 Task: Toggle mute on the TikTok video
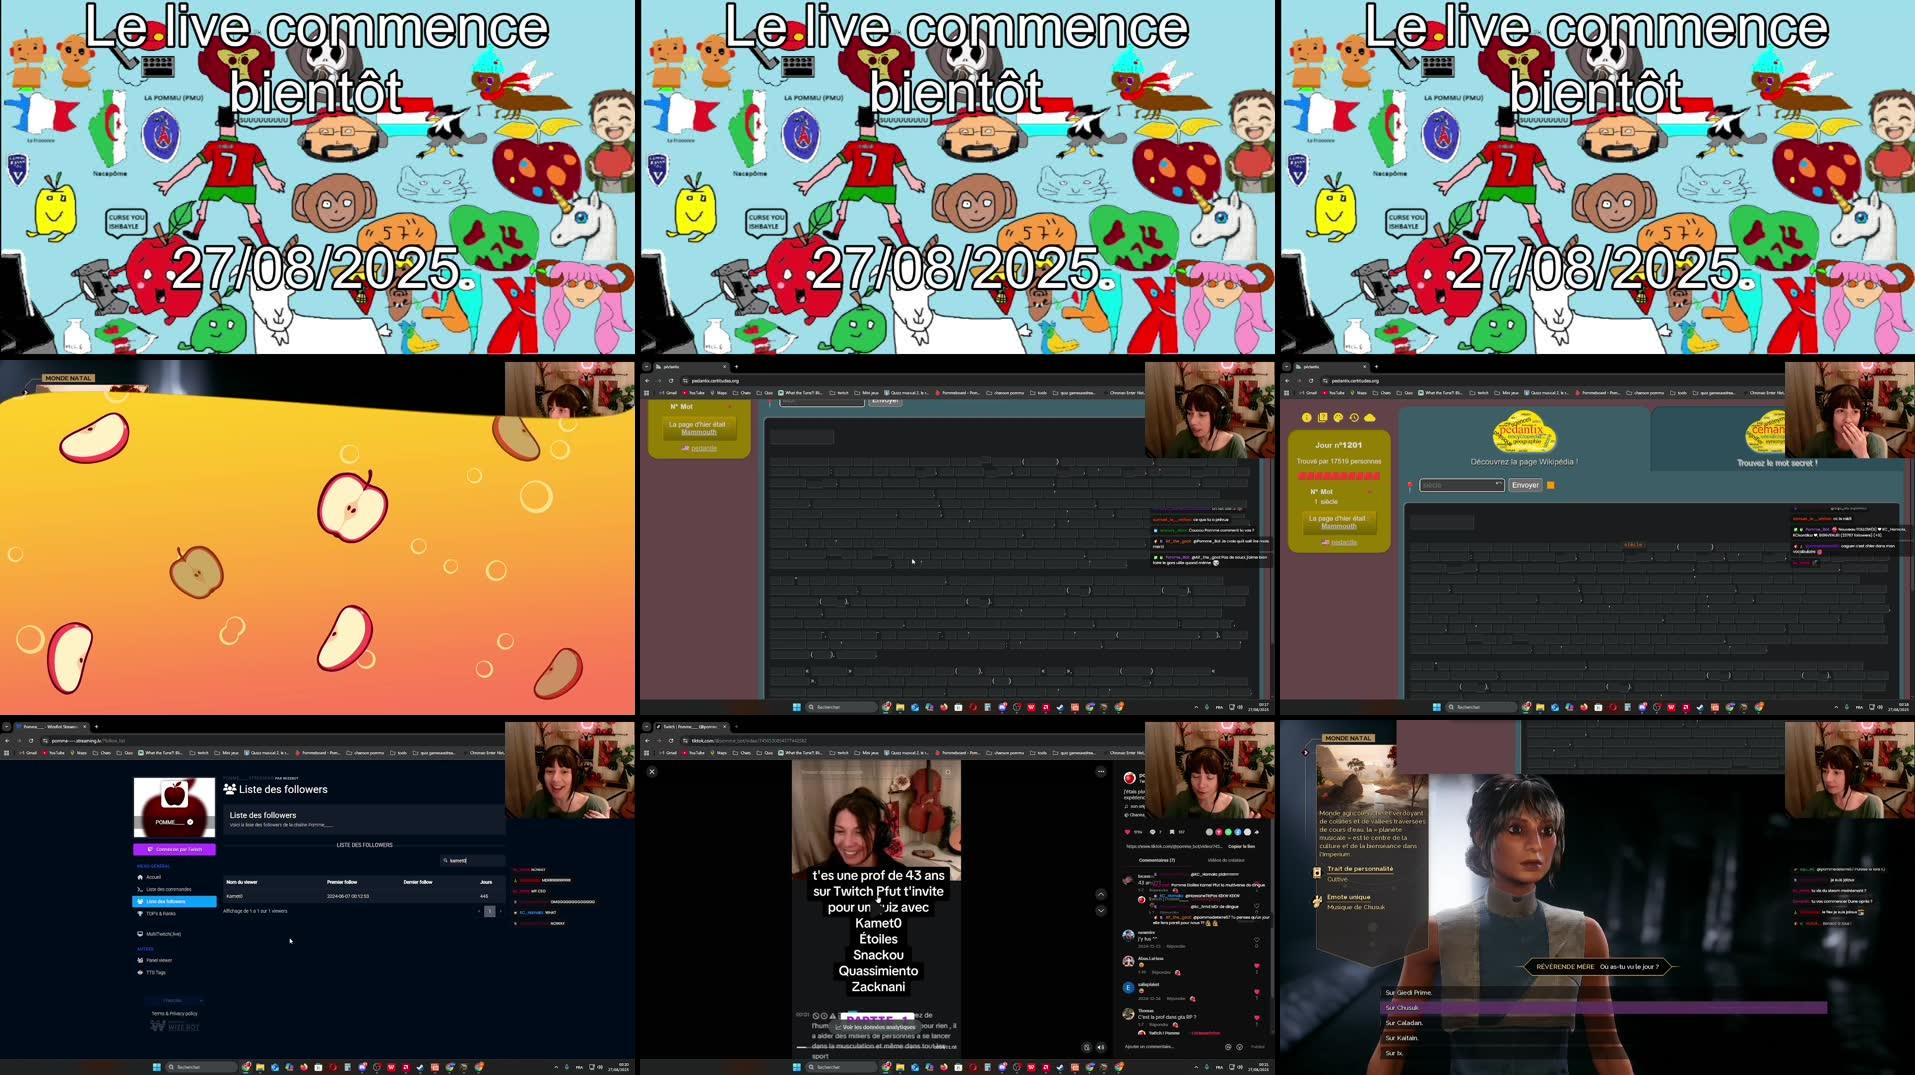coord(1101,1047)
